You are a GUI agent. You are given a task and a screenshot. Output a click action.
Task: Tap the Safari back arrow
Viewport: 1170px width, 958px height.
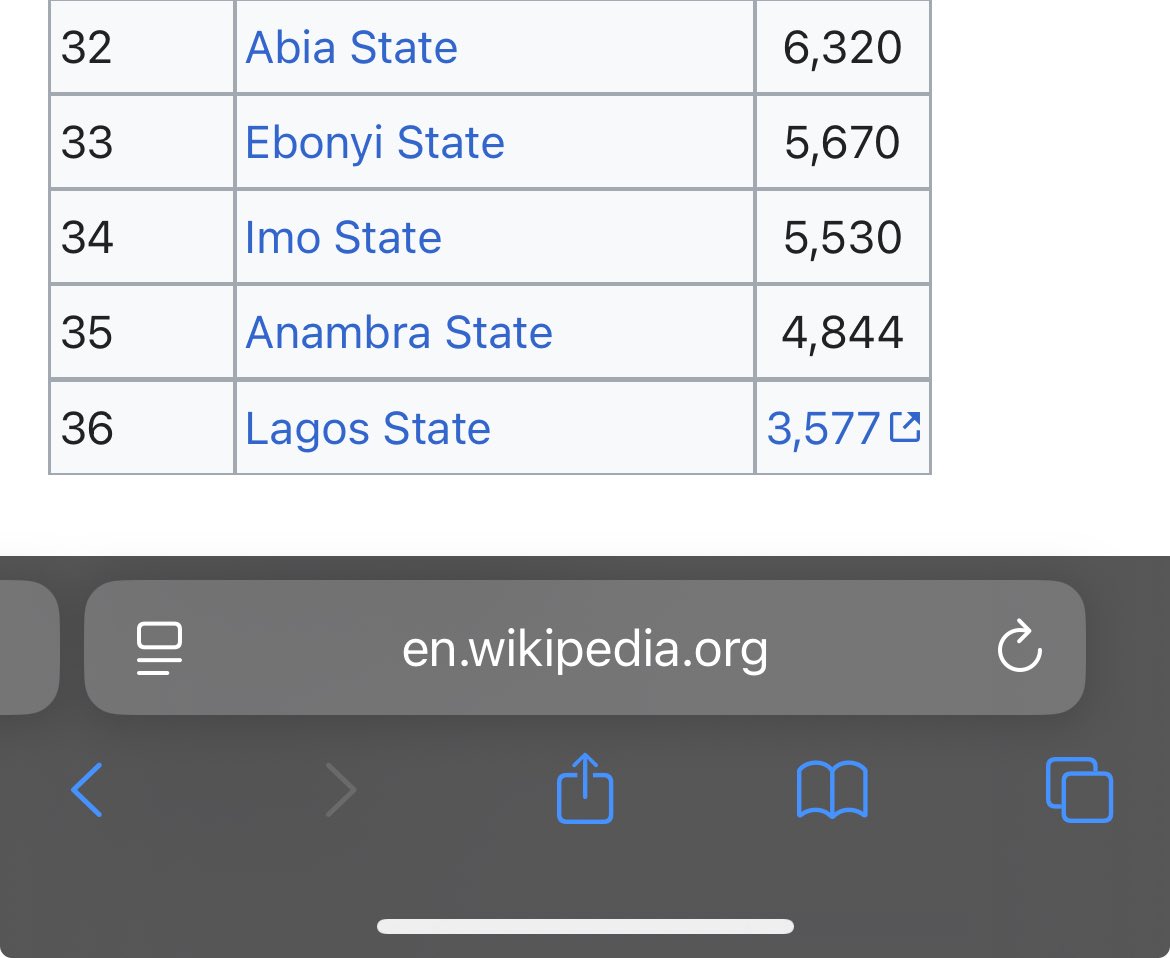(87, 789)
